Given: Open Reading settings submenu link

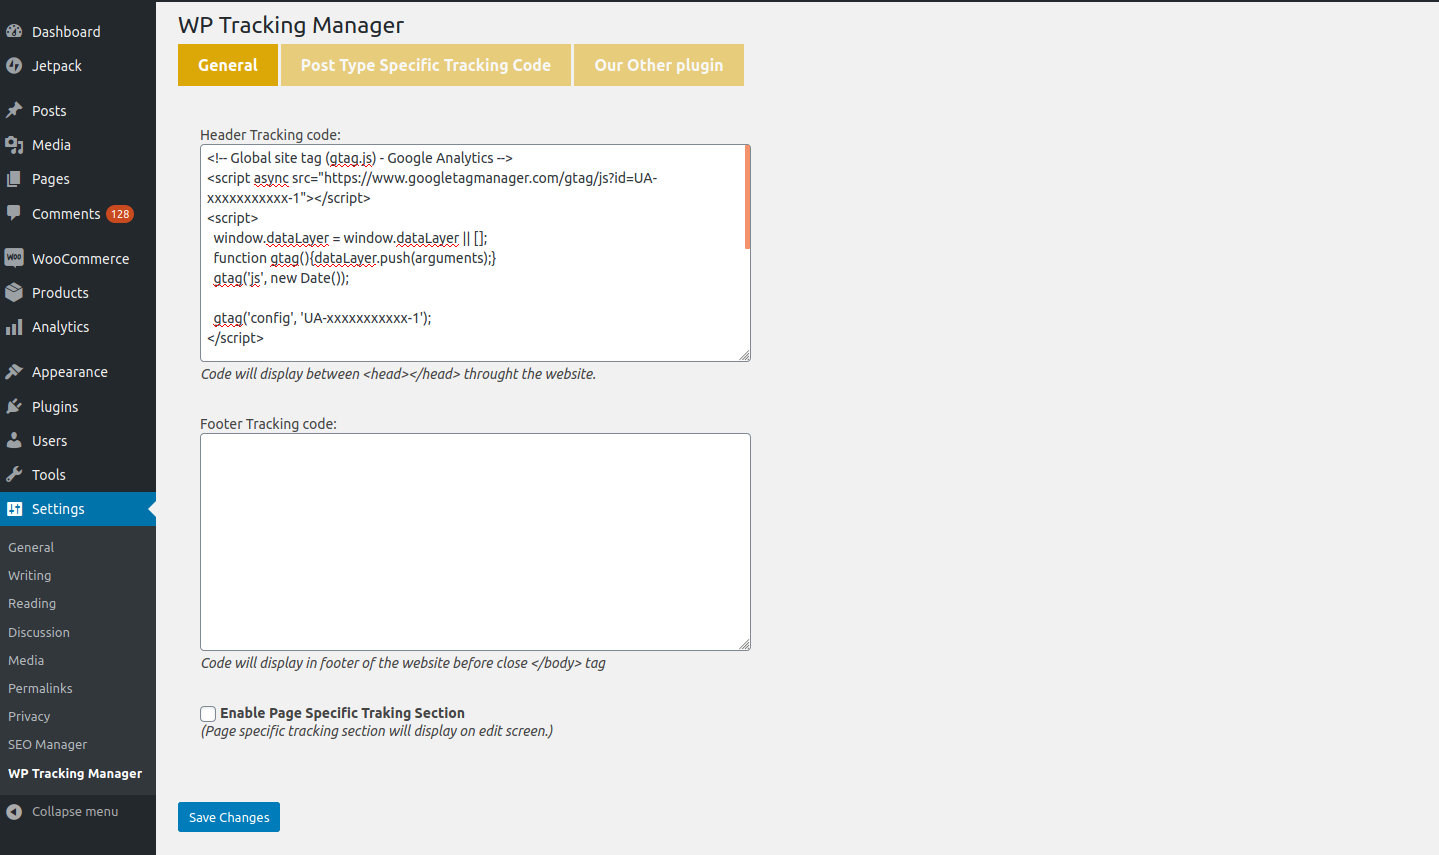Looking at the screenshot, I should point(32,604).
